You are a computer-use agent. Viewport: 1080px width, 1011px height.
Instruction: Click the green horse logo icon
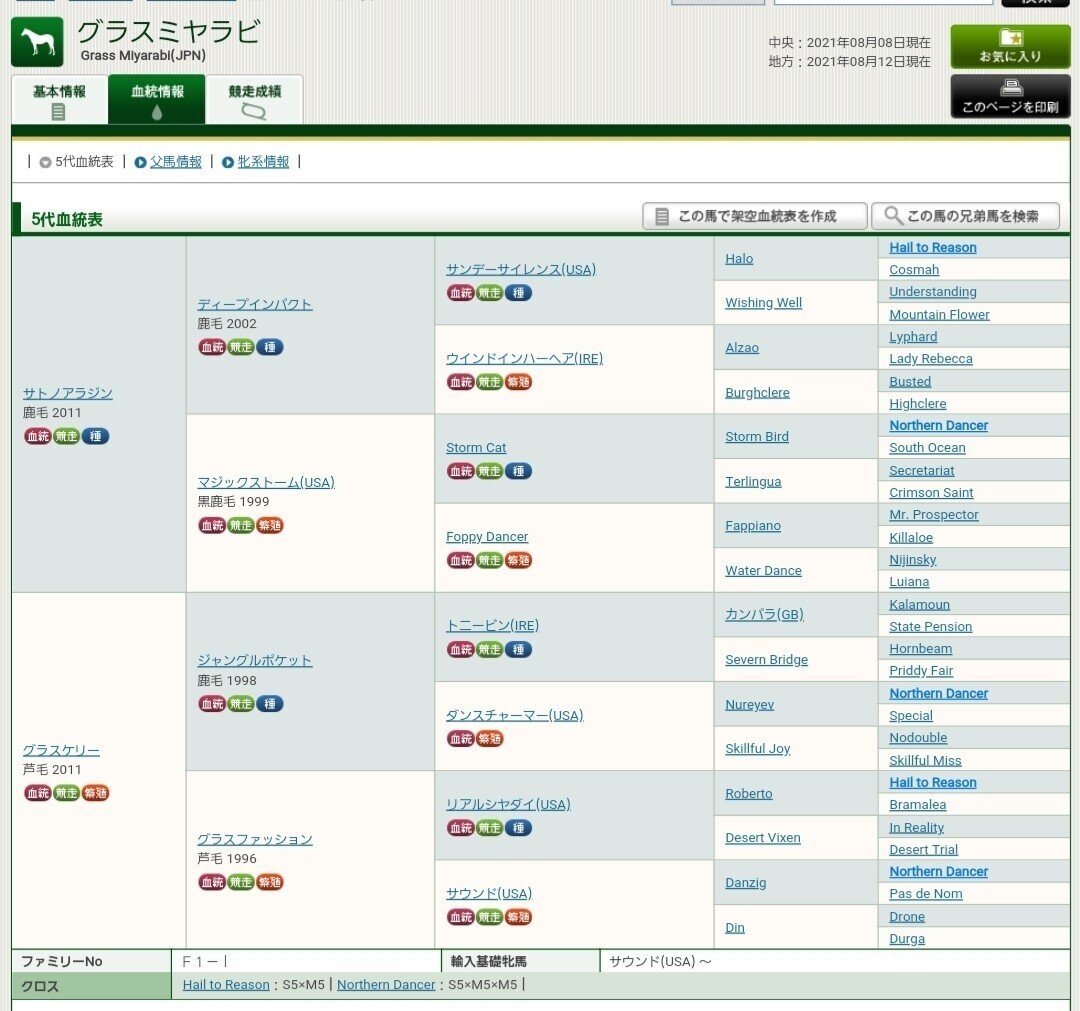(x=37, y=42)
